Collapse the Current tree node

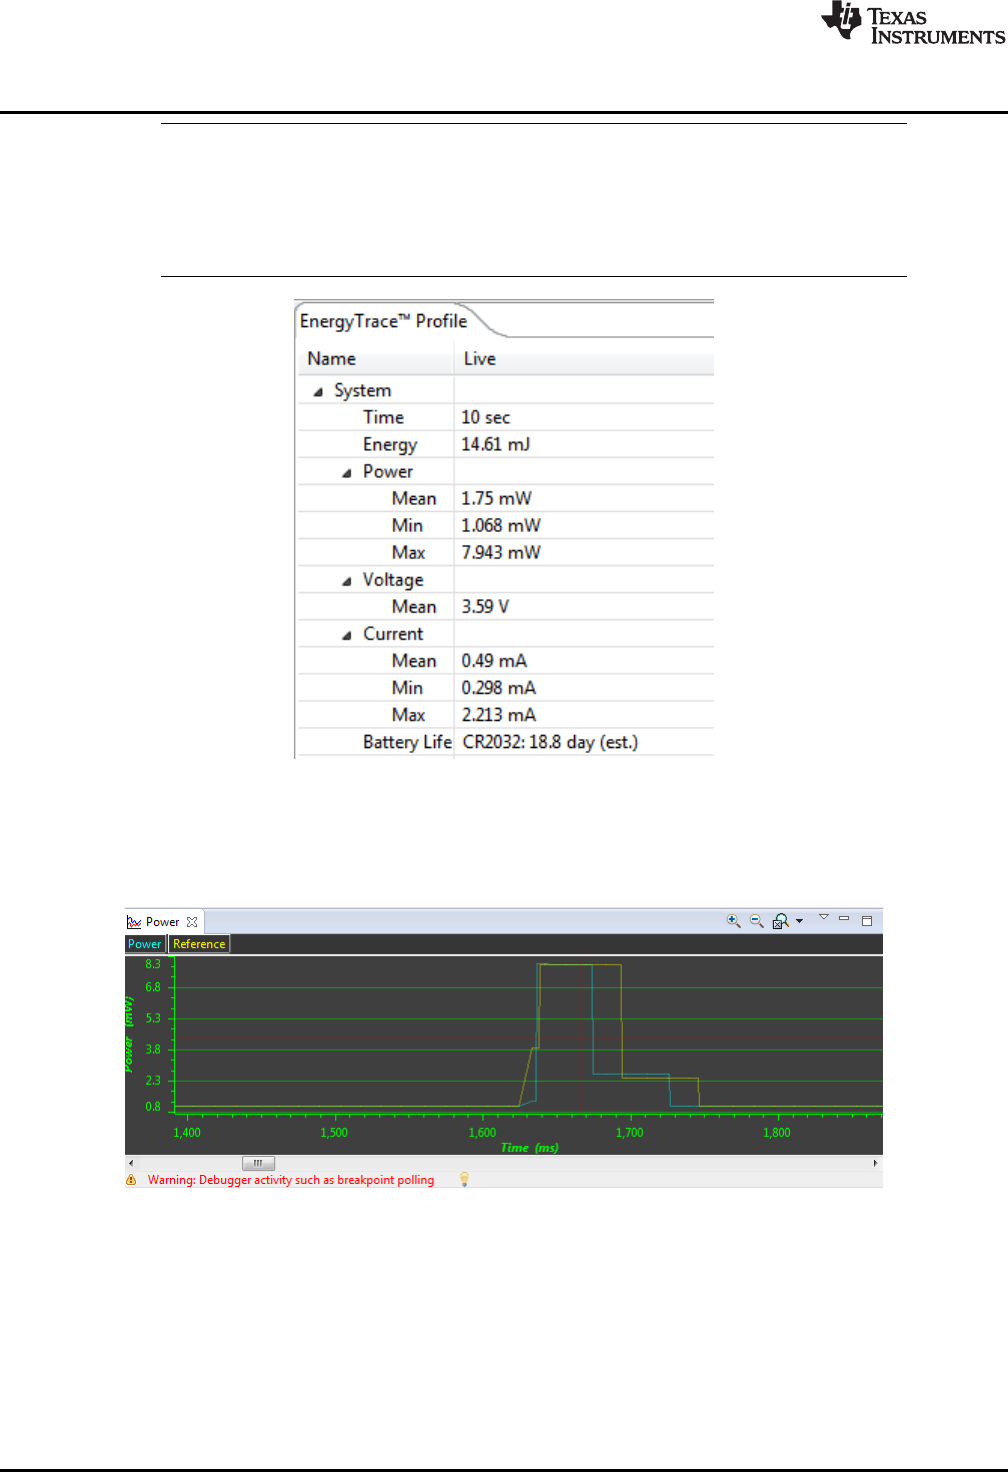click(x=347, y=634)
